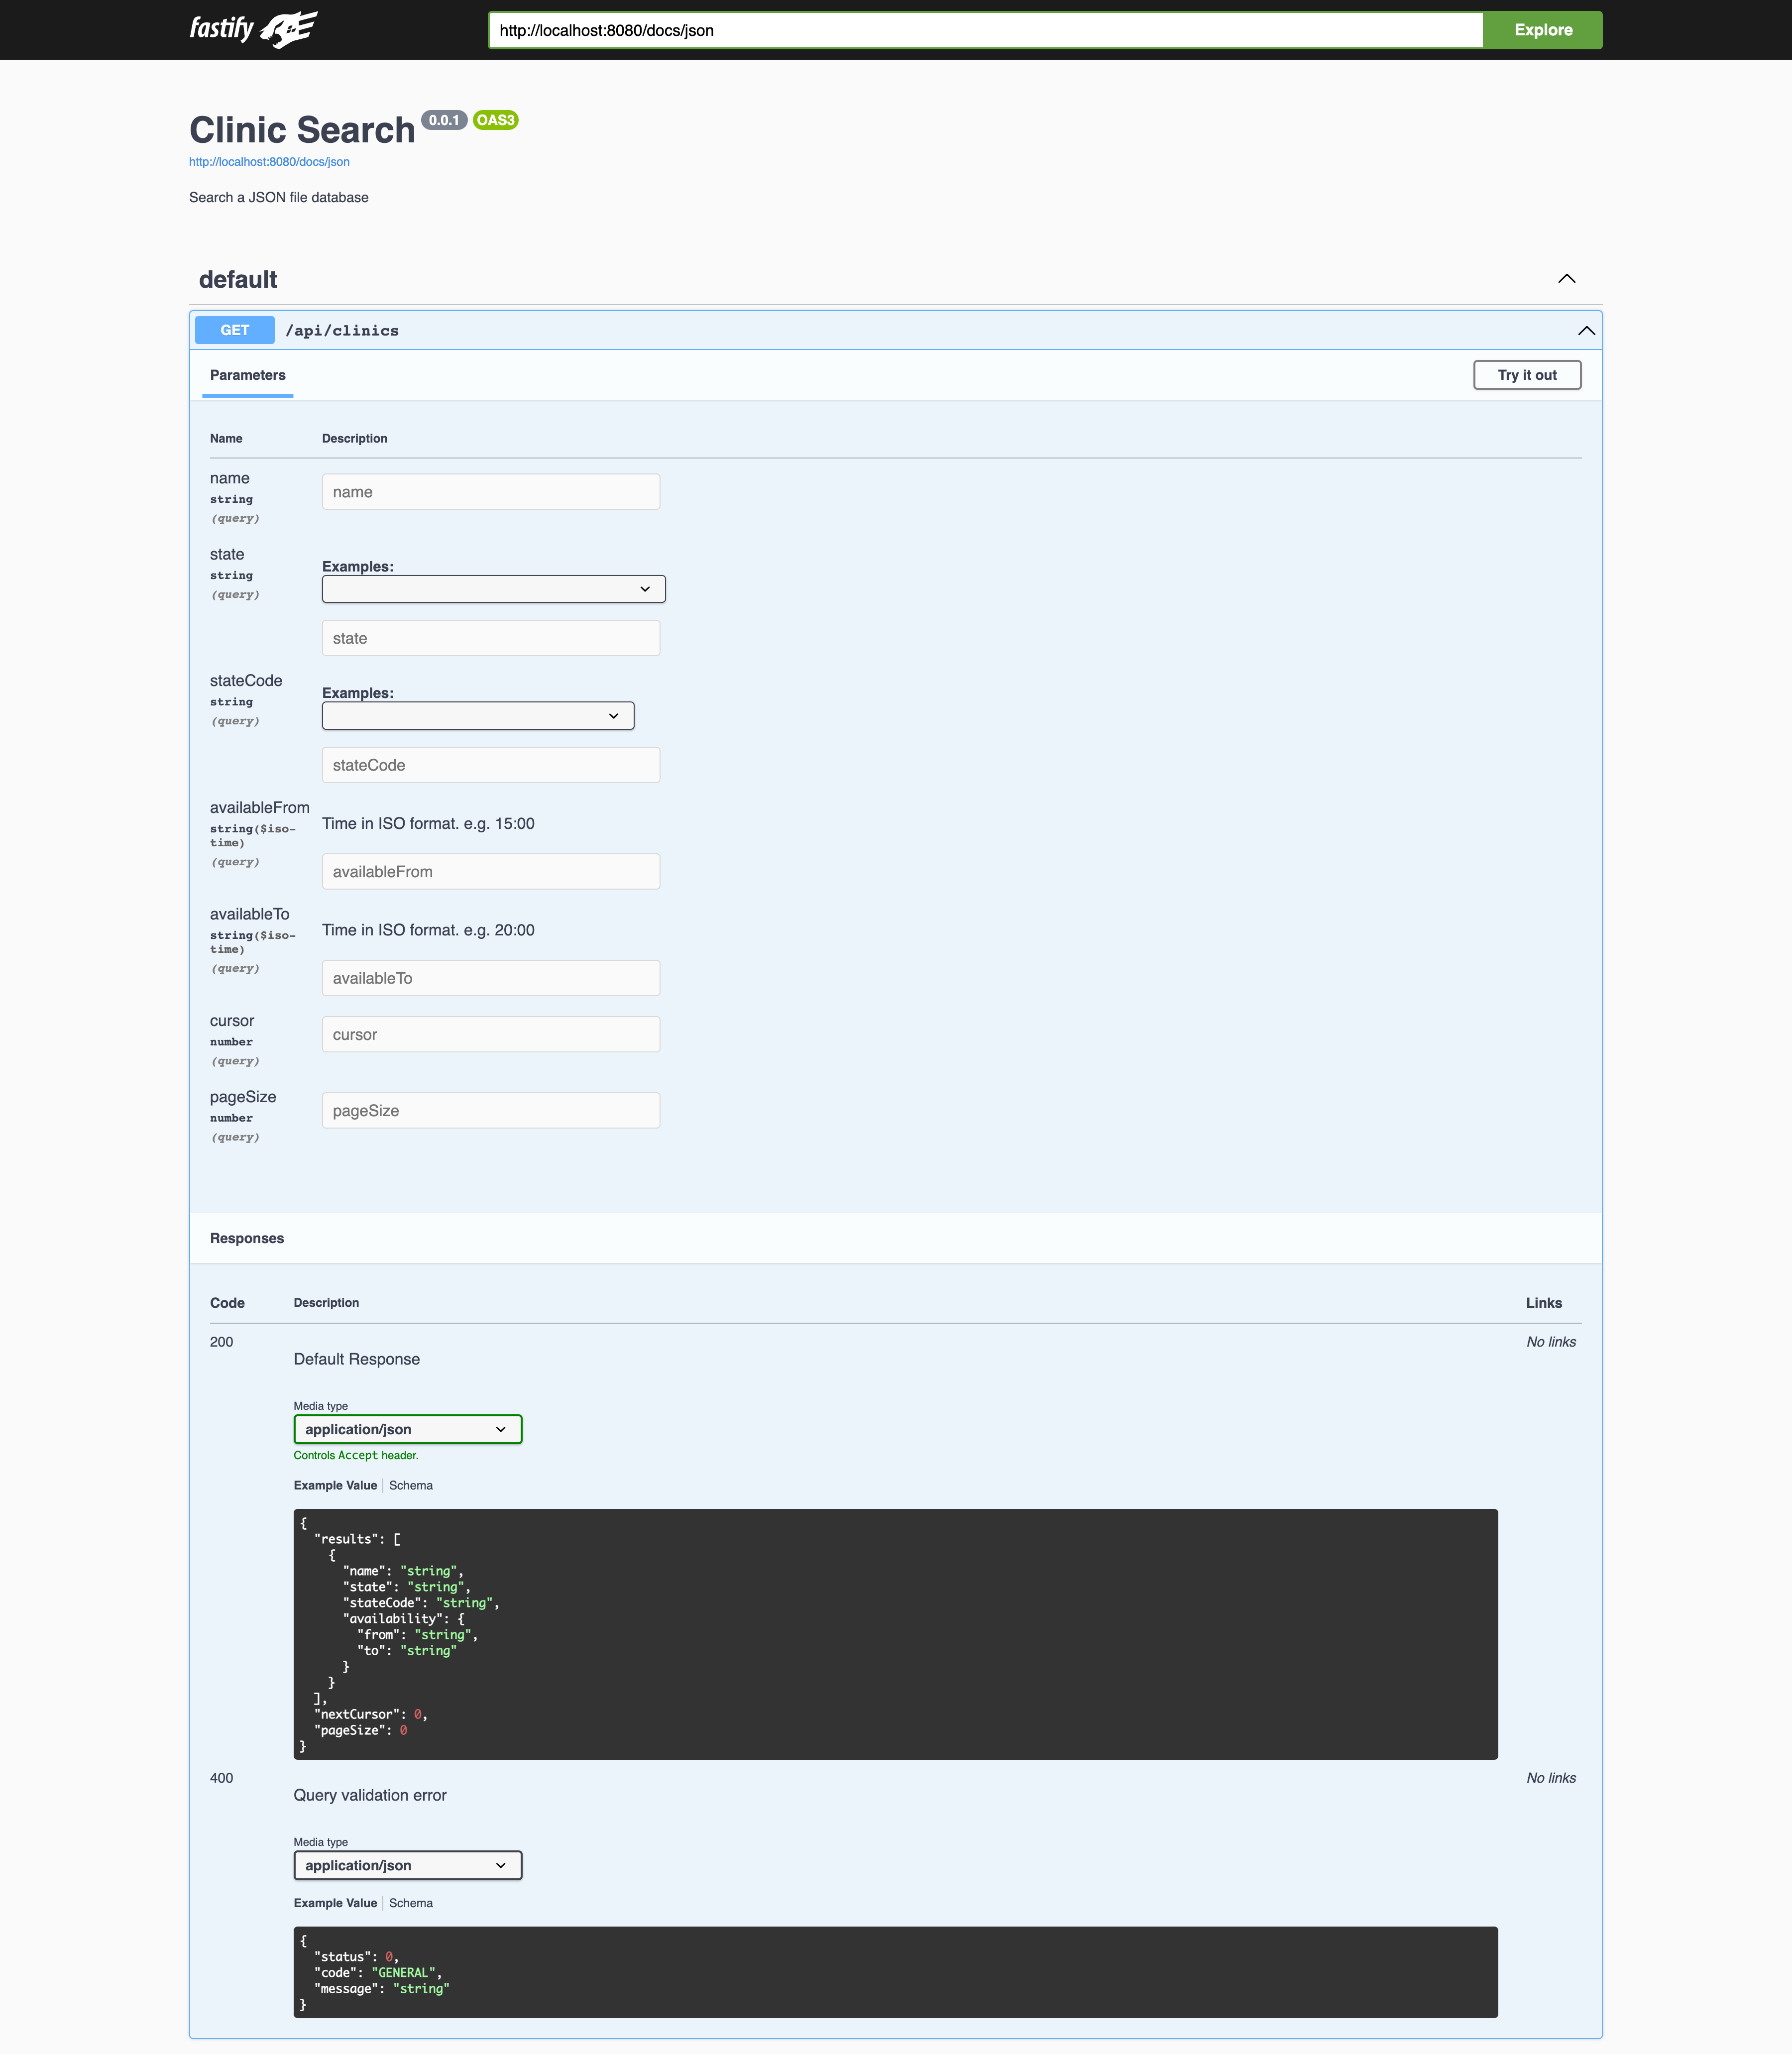1792x2054 pixels.
Task: Click the name parameter input
Action: coord(490,492)
